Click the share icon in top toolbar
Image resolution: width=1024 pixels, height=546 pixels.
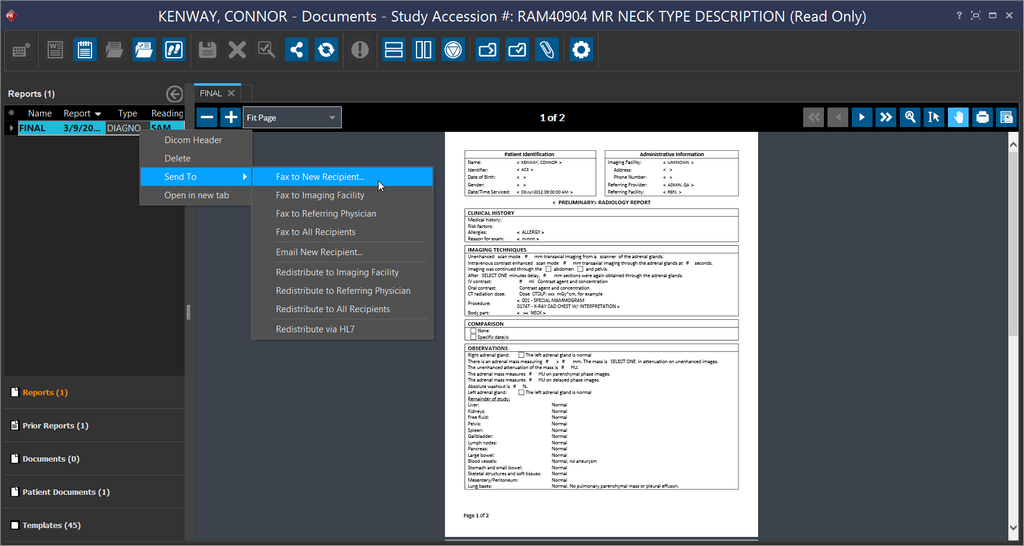click(296, 49)
